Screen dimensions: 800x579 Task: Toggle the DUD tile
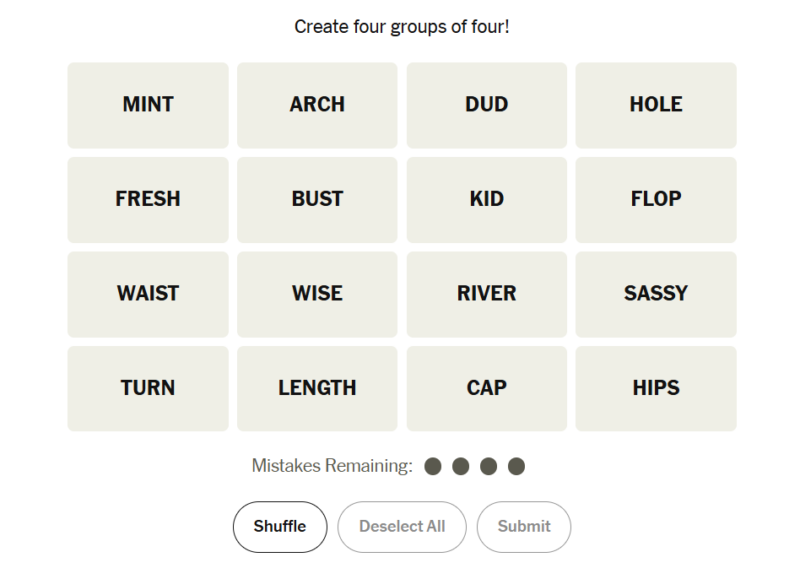(x=487, y=105)
